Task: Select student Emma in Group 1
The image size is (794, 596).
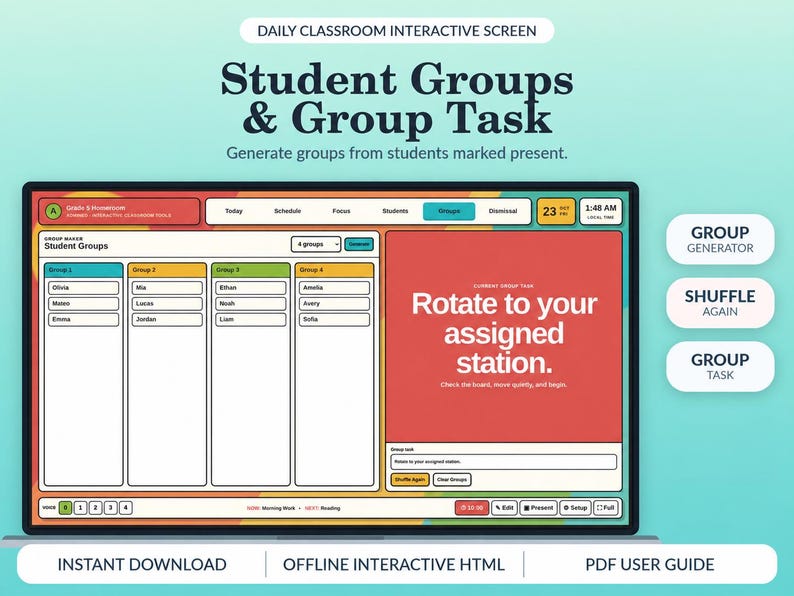Action: pyautogui.click(x=84, y=320)
